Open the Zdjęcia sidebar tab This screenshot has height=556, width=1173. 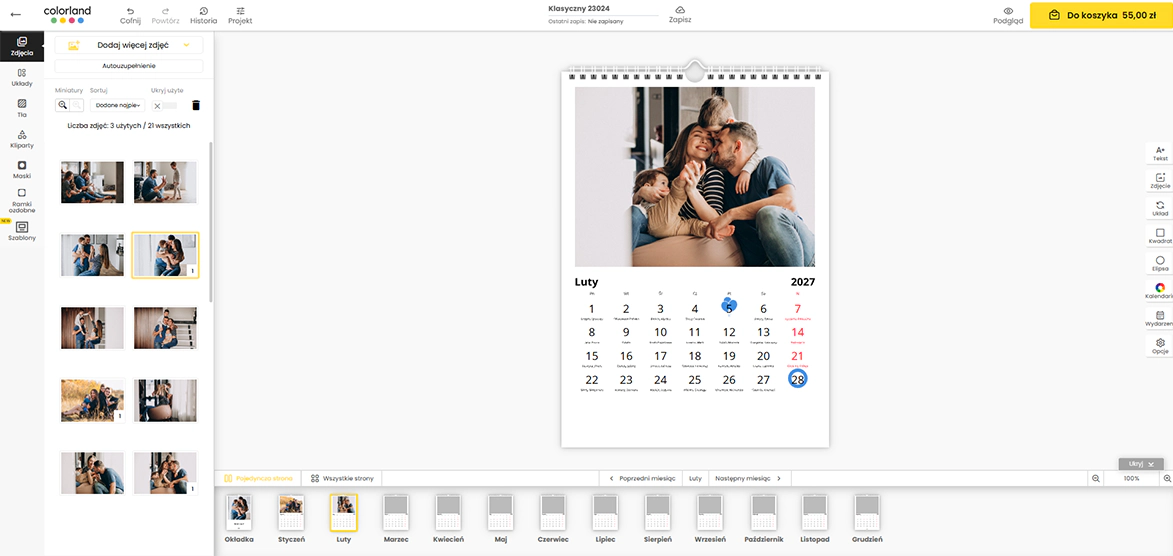point(22,46)
